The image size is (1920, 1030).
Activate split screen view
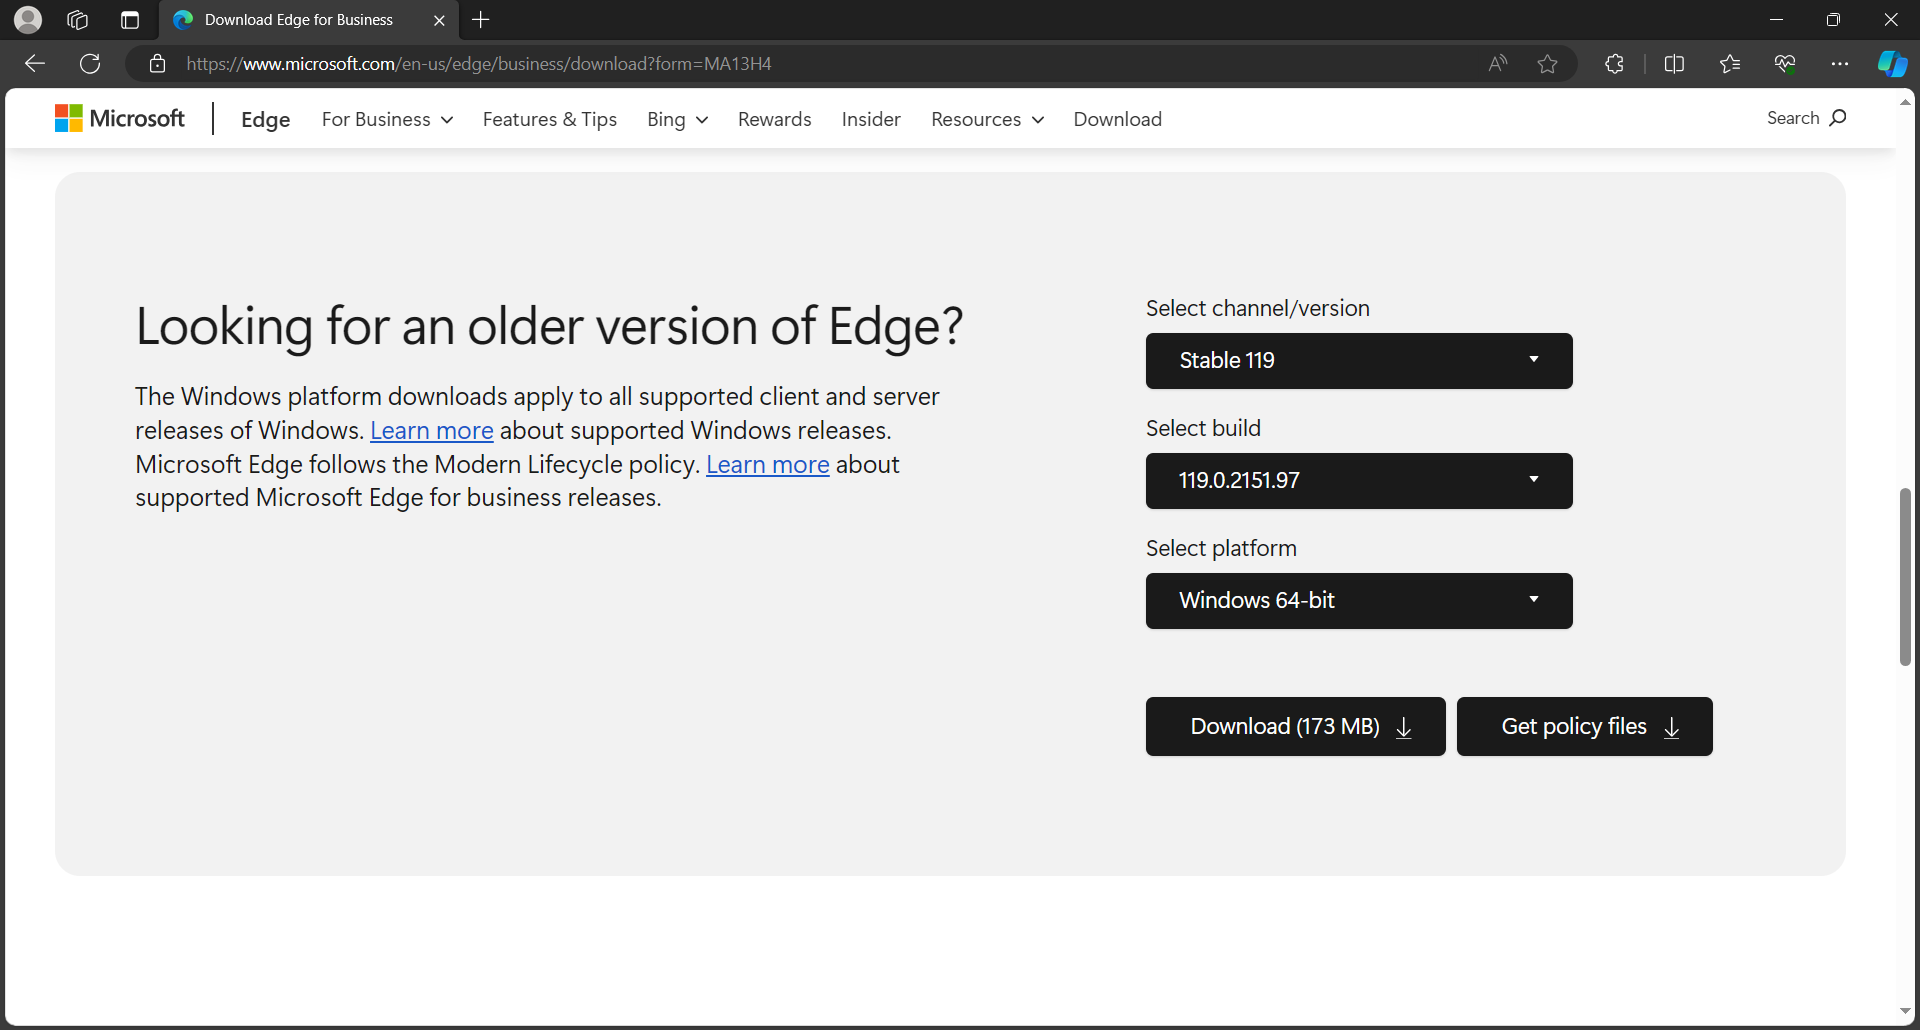tap(1675, 63)
